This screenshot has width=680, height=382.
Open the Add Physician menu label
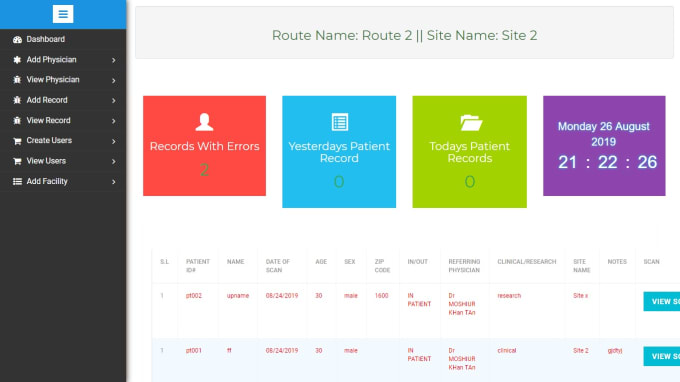click(51, 60)
